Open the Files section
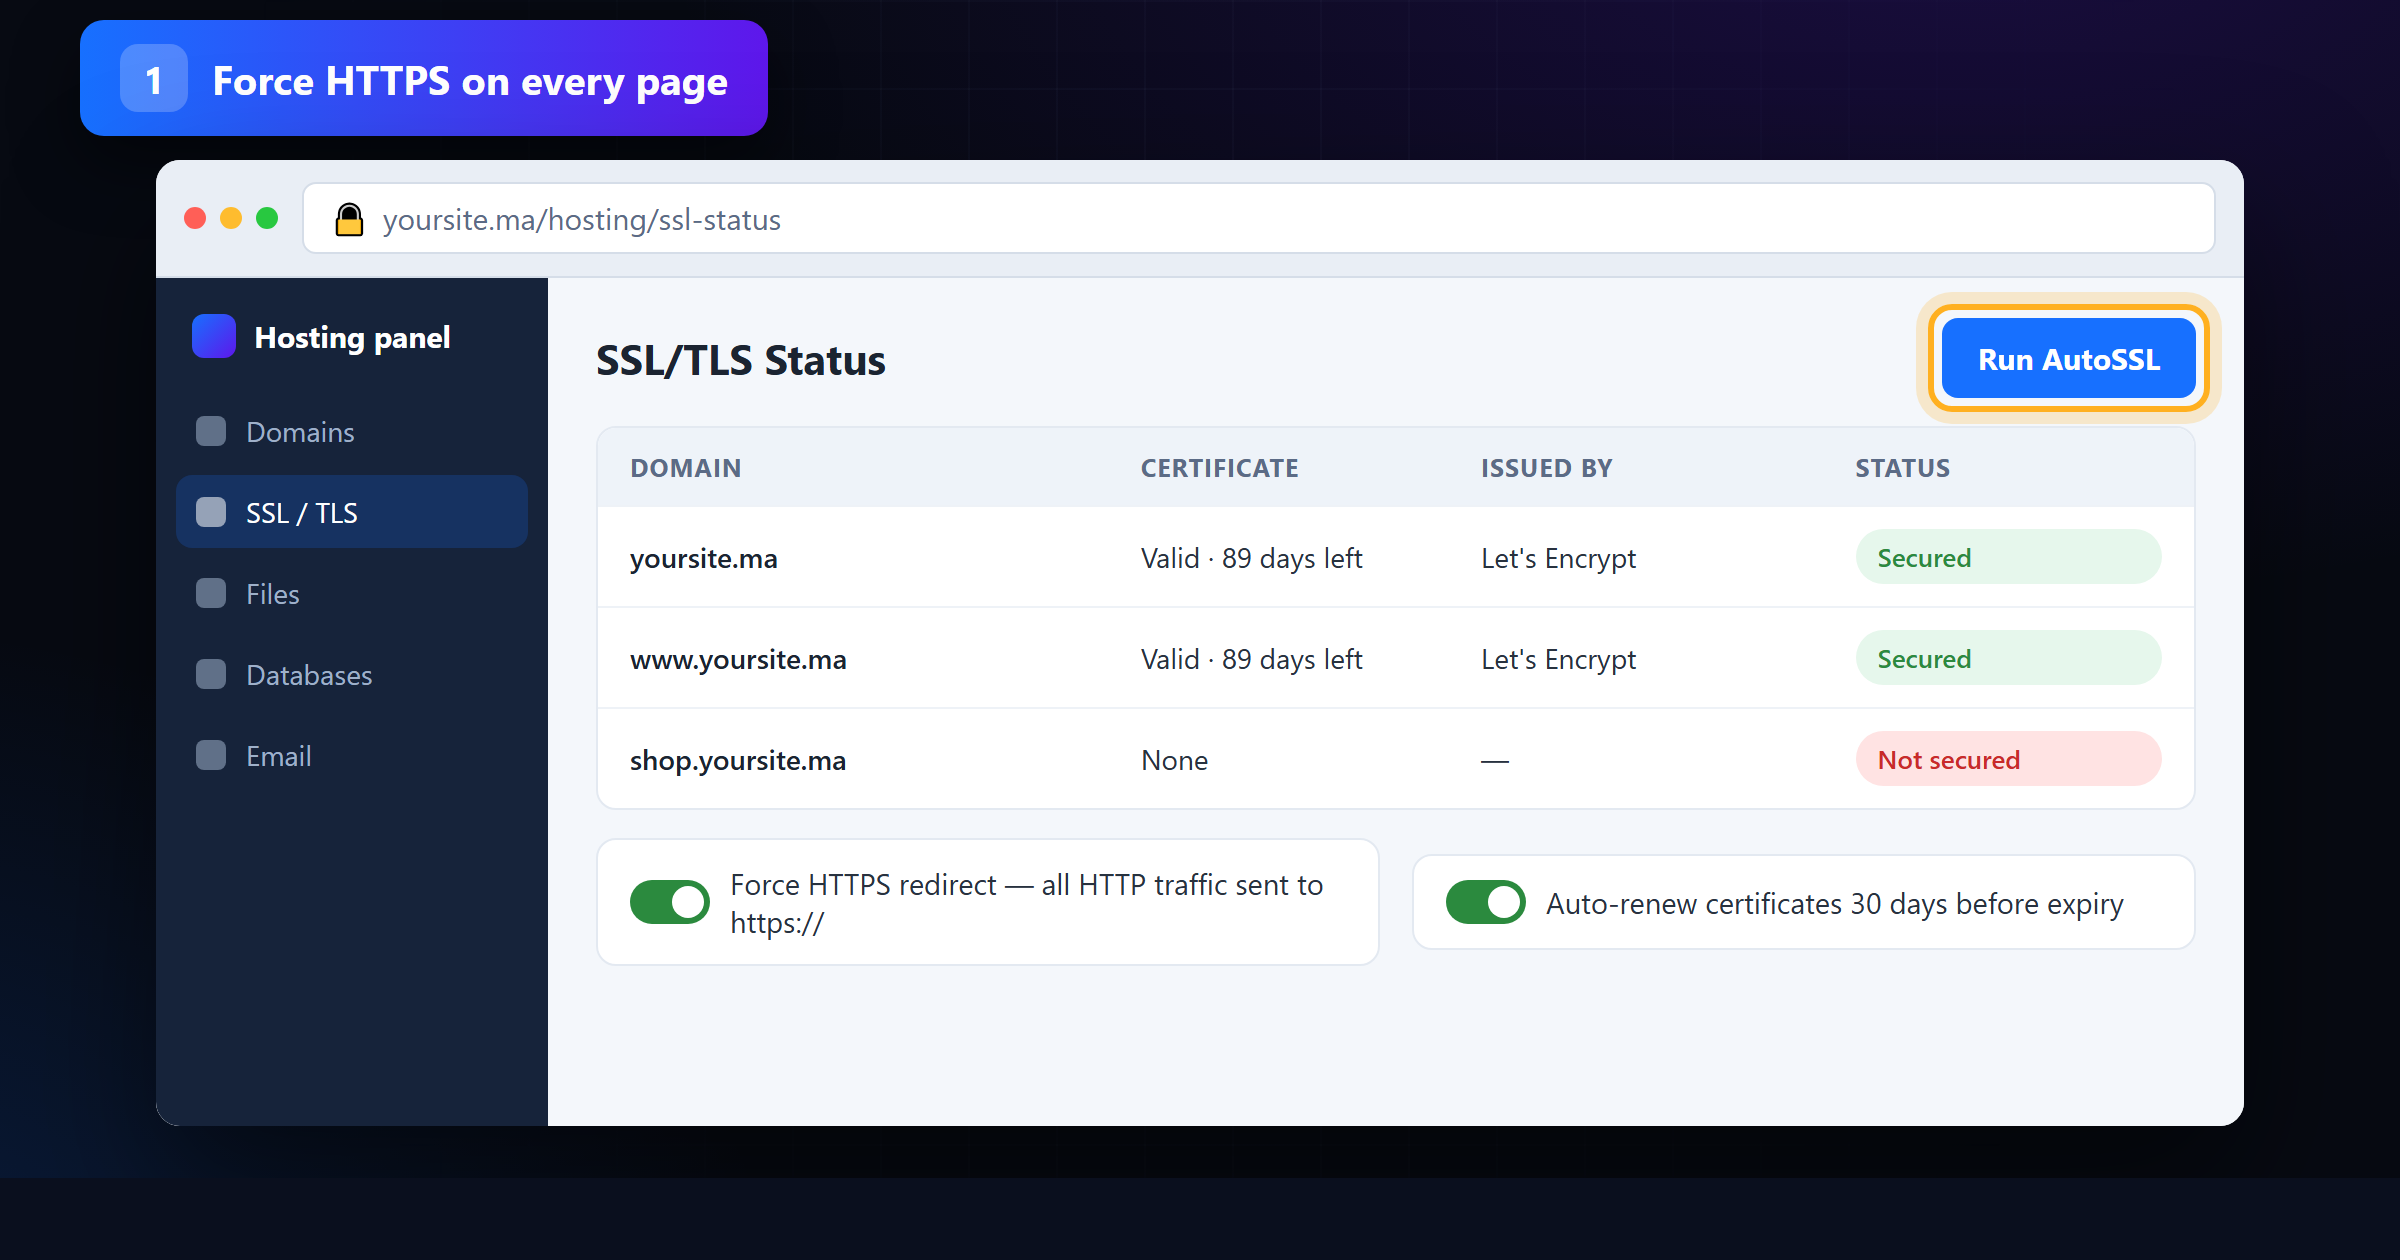This screenshot has height=1260, width=2400. click(352, 593)
